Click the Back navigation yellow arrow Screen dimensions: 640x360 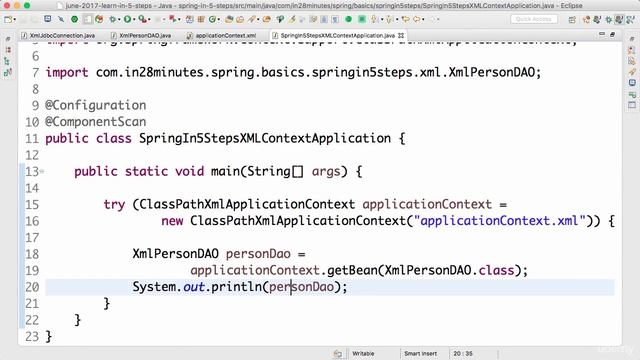tap(416, 19)
